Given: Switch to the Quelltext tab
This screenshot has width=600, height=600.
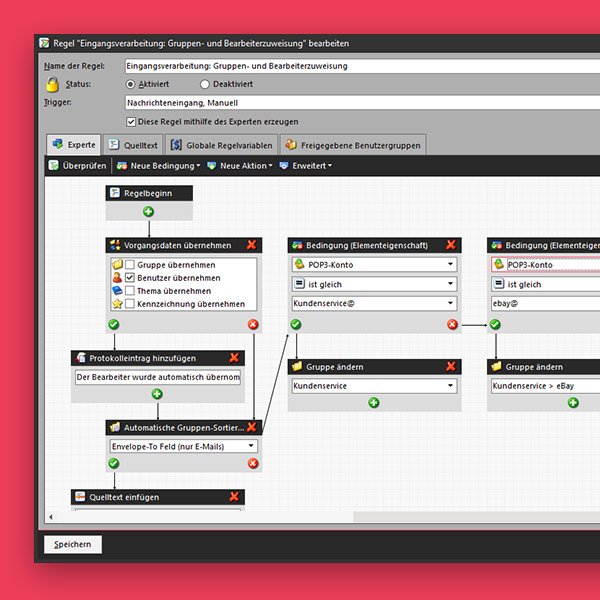Looking at the screenshot, I should click(133, 145).
